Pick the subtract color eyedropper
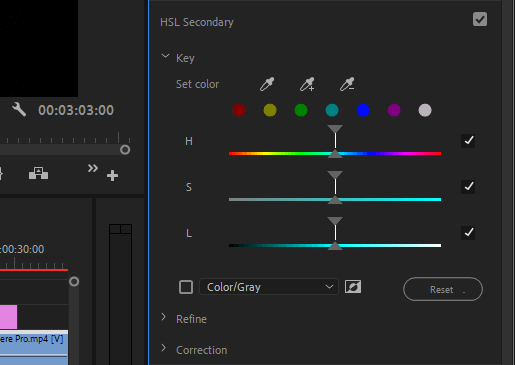 click(347, 84)
